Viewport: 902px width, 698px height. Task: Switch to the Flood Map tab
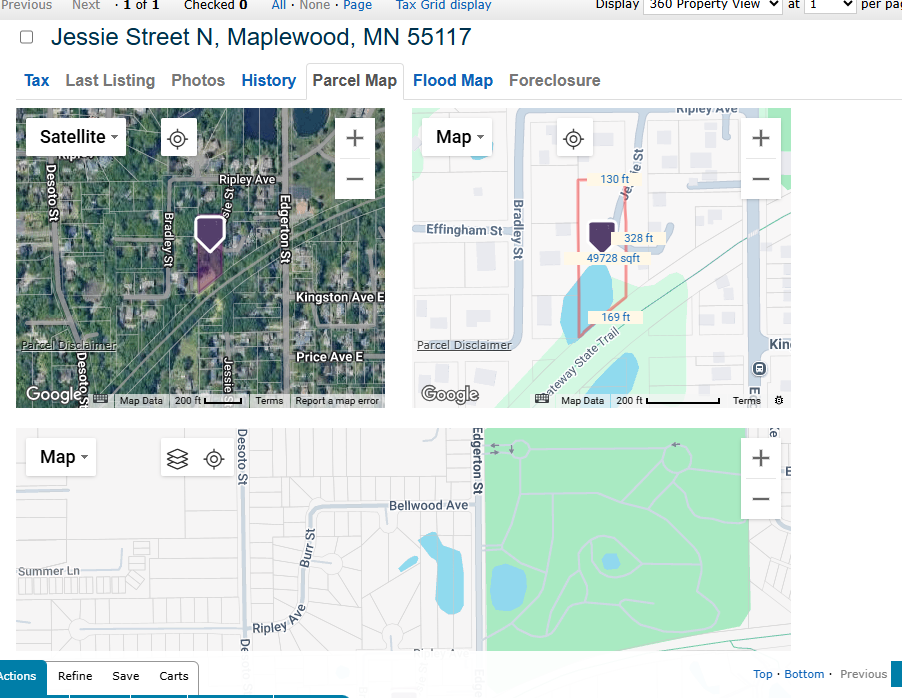[452, 80]
